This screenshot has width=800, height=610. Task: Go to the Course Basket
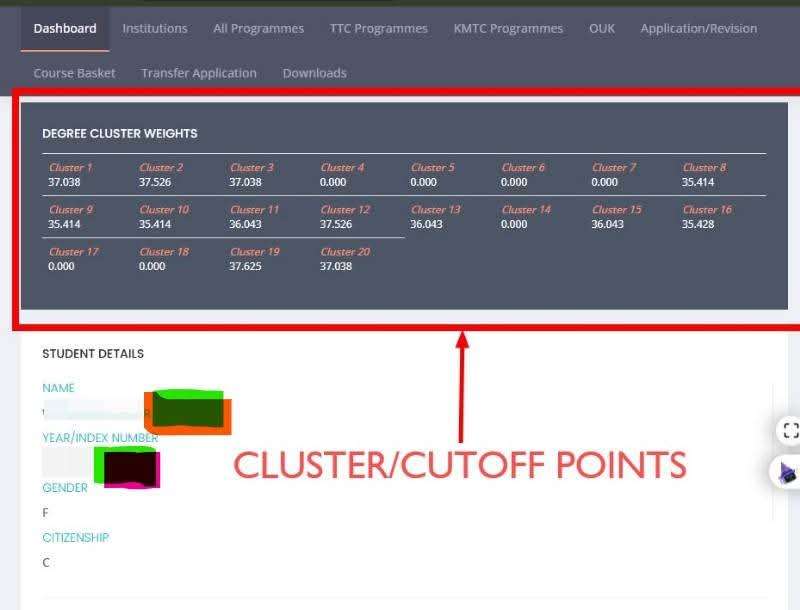[74, 73]
